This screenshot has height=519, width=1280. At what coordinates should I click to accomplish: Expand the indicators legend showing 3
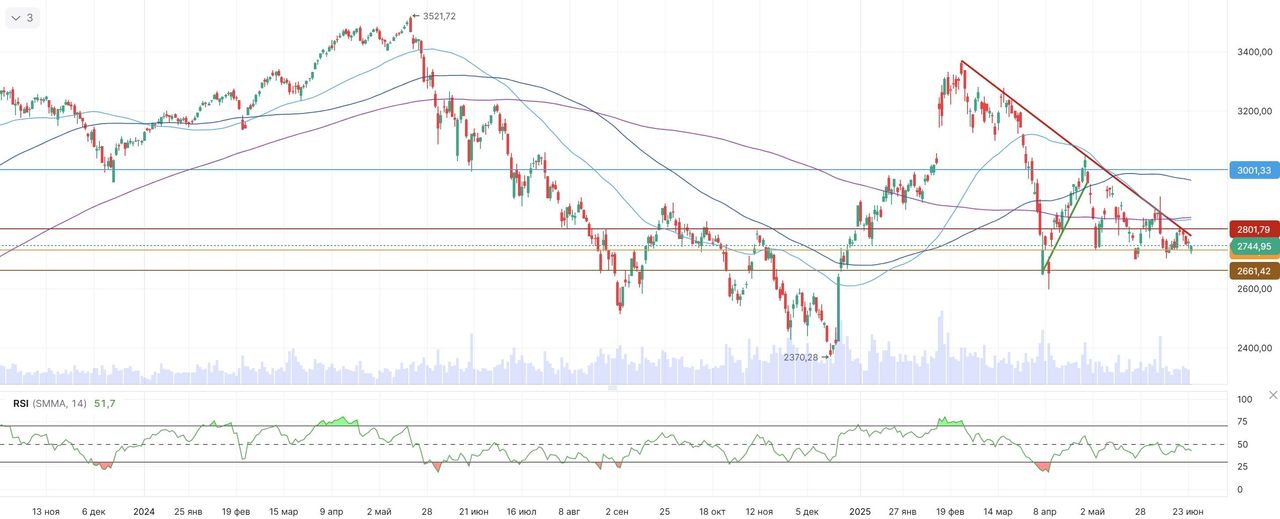(x=22, y=18)
